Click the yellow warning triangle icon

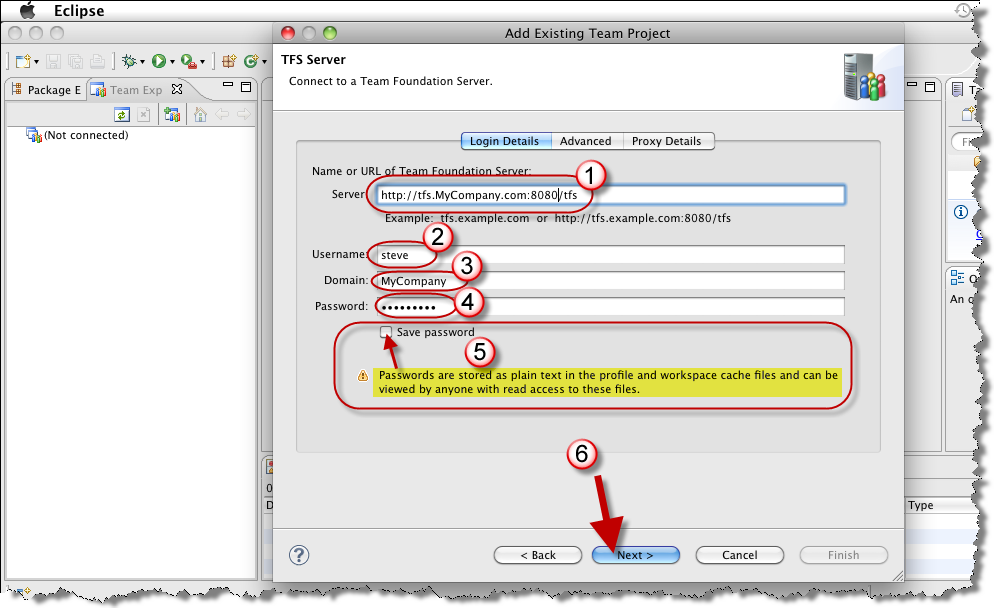[363, 375]
